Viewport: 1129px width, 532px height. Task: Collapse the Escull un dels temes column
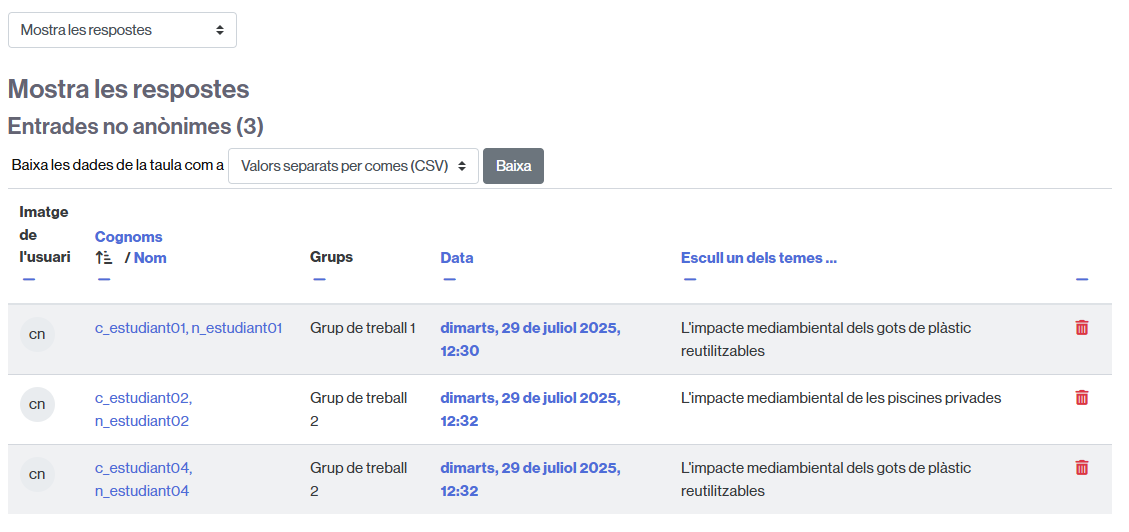(691, 279)
